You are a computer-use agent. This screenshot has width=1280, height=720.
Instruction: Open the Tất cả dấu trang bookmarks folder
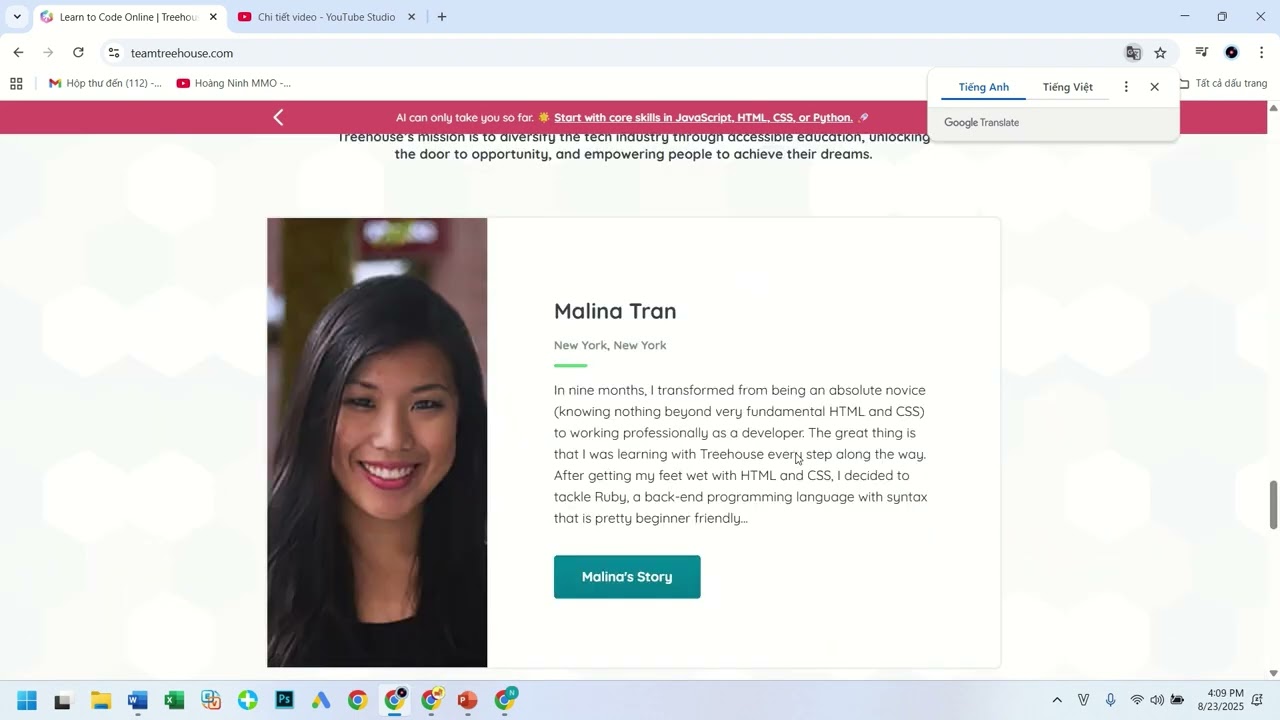click(1223, 84)
